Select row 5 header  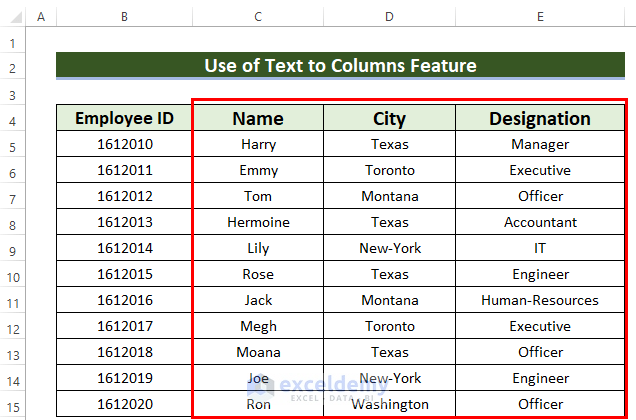click(x=12, y=145)
